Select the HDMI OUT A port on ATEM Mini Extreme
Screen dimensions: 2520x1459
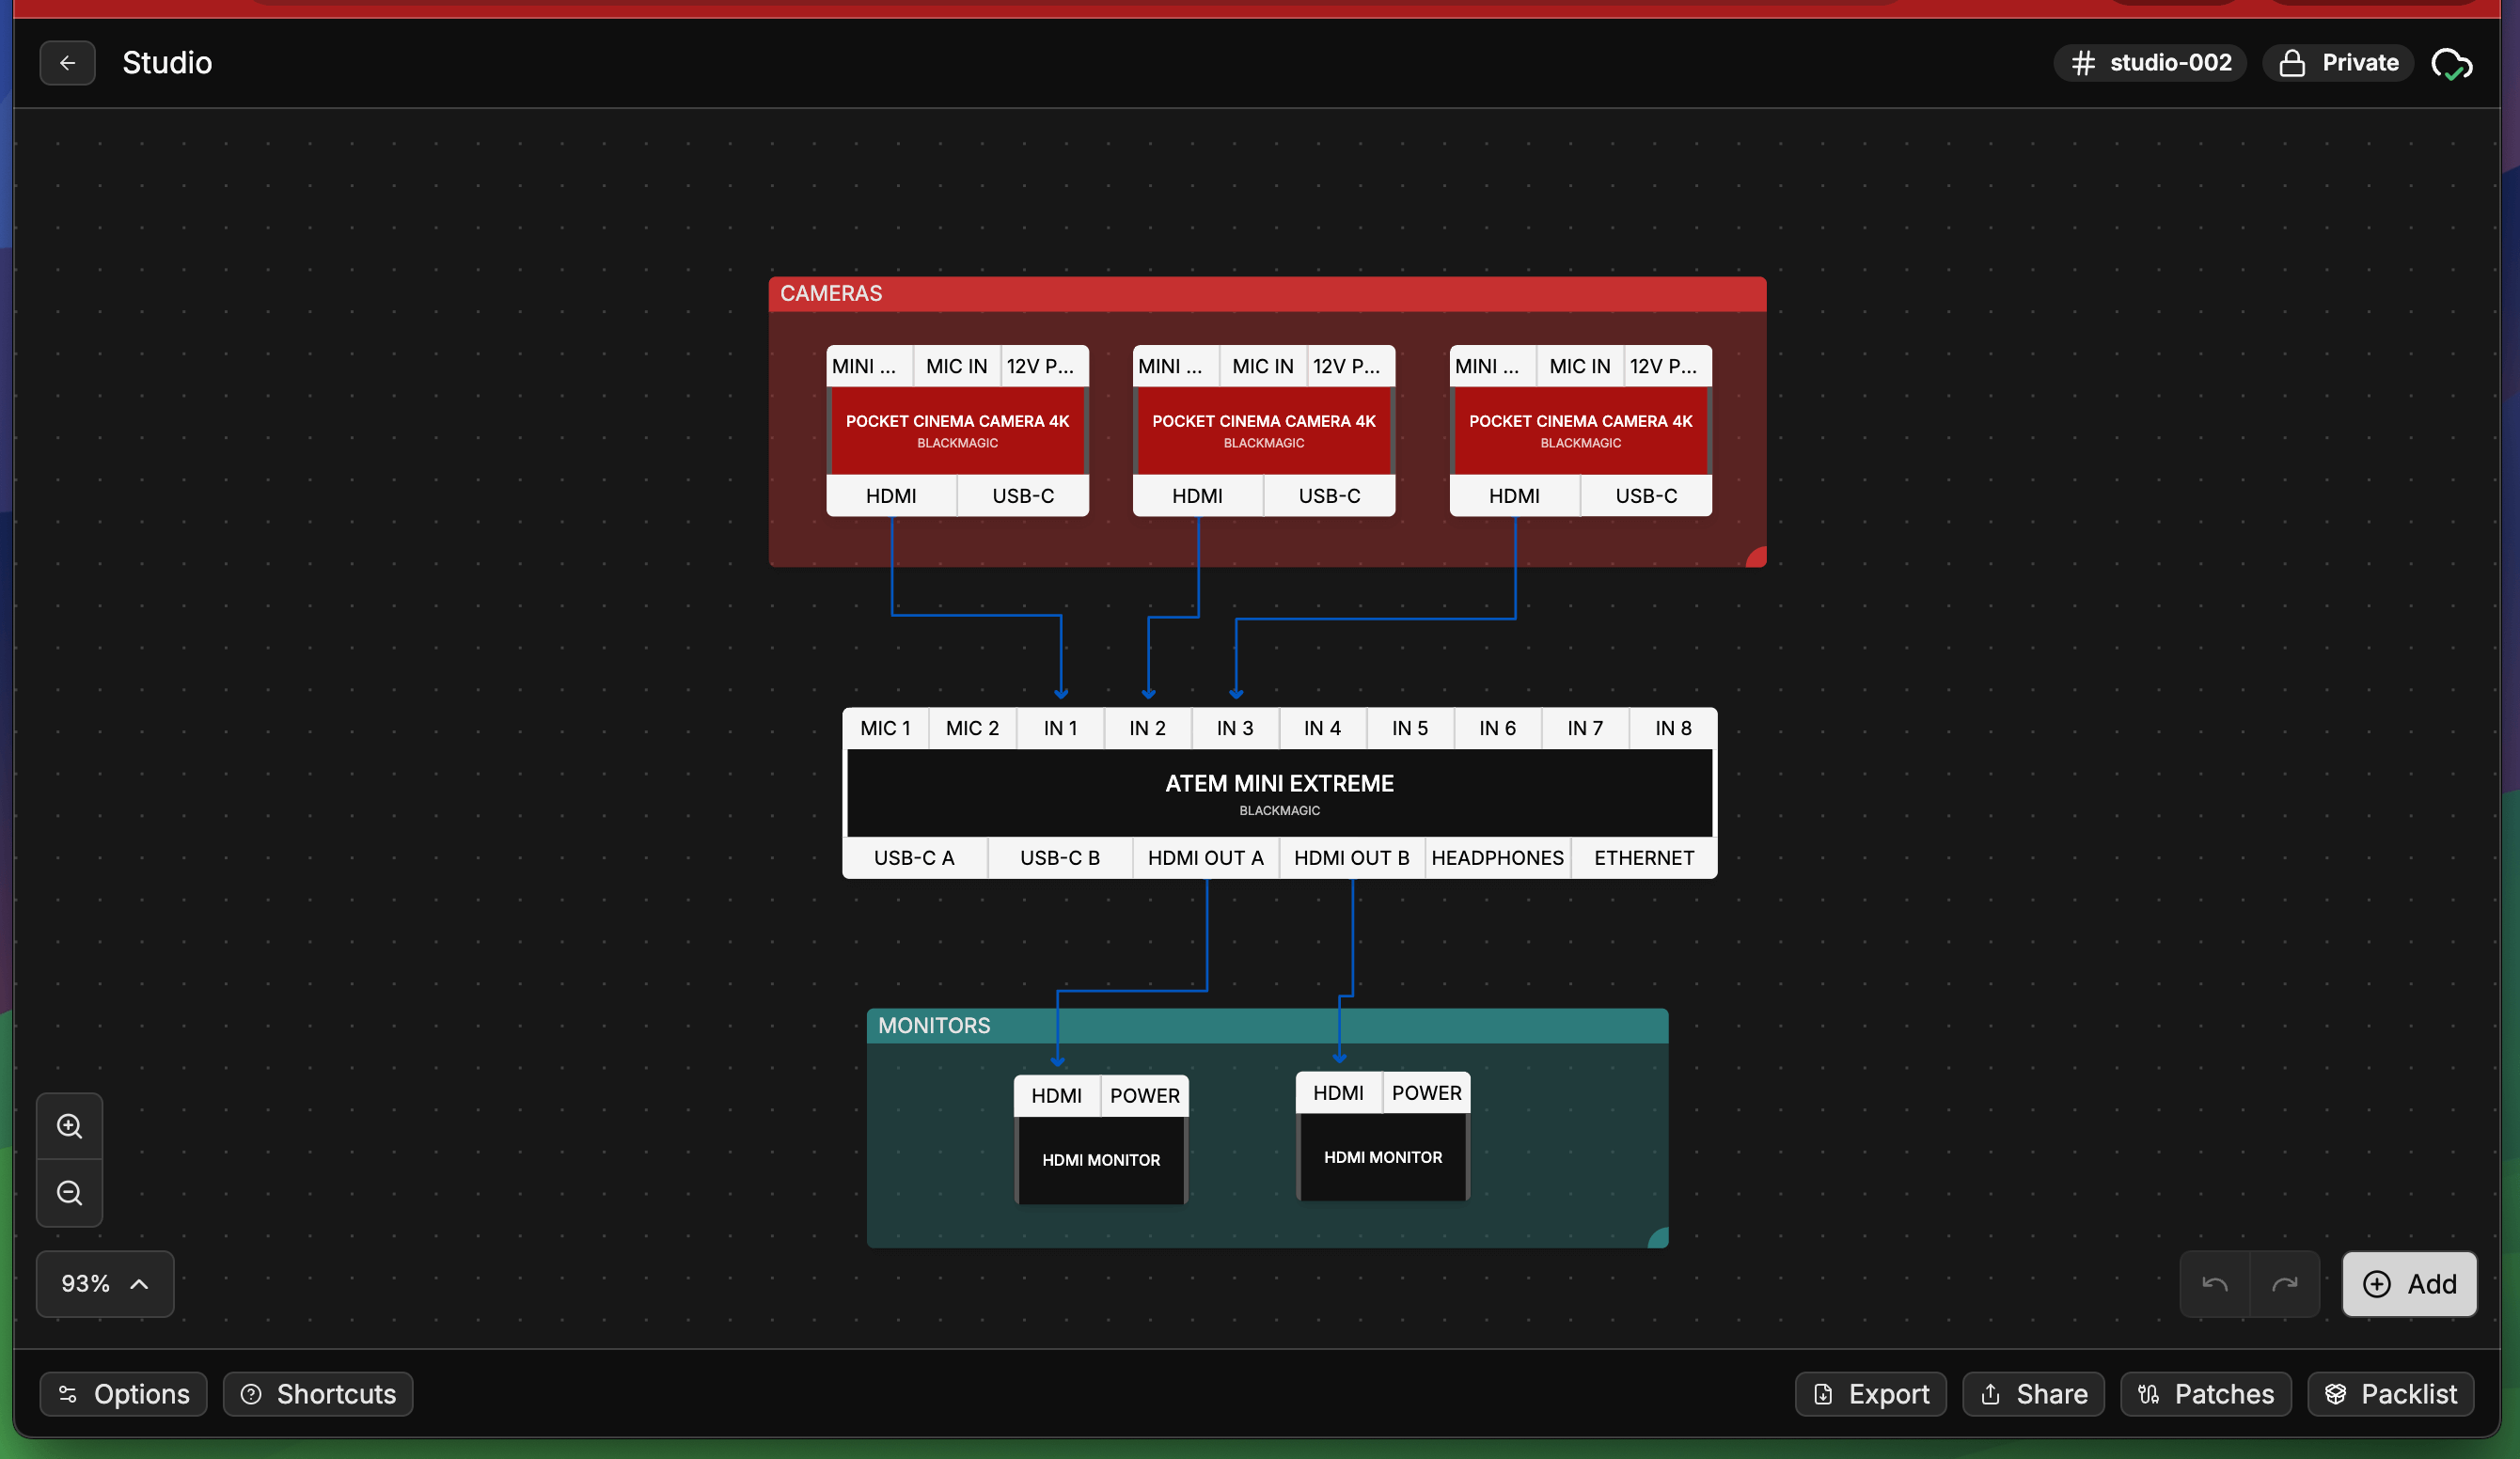[x=1205, y=857]
